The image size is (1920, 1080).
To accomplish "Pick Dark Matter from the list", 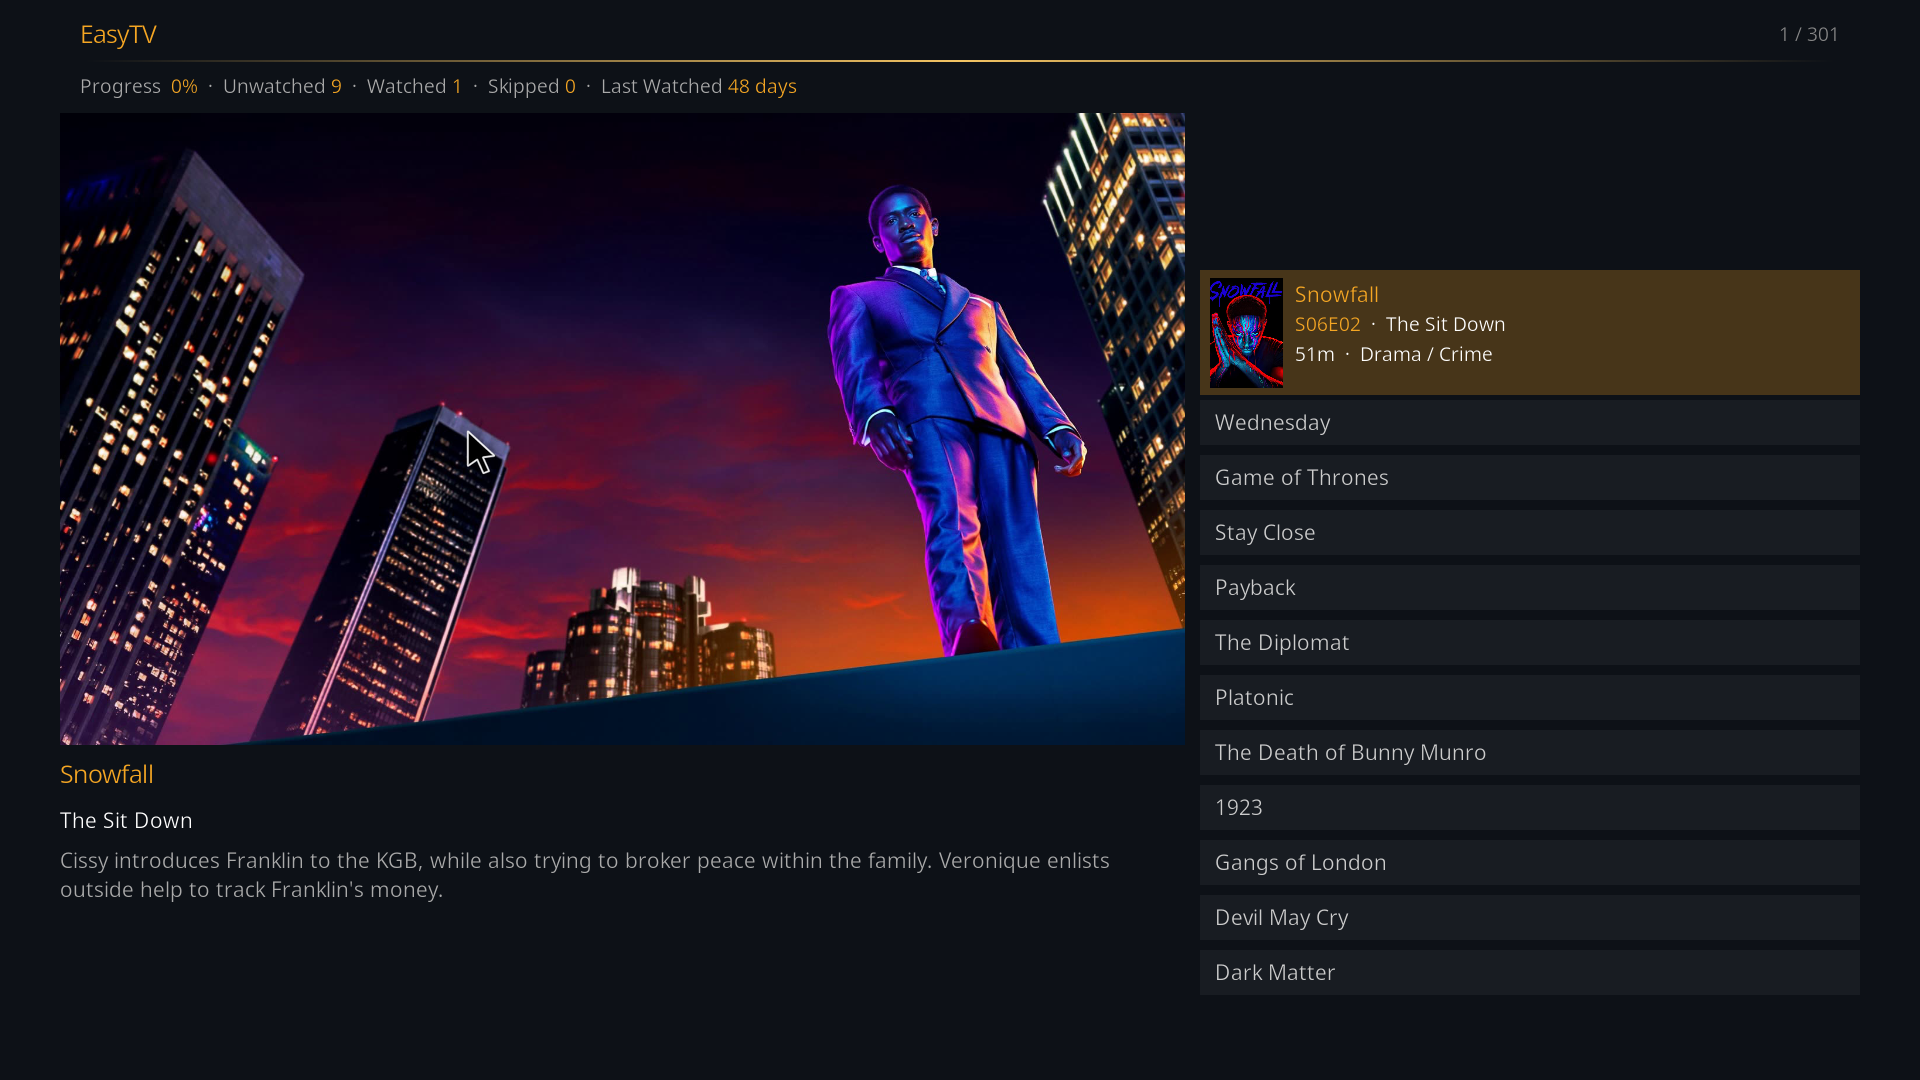I will click(x=1530, y=973).
